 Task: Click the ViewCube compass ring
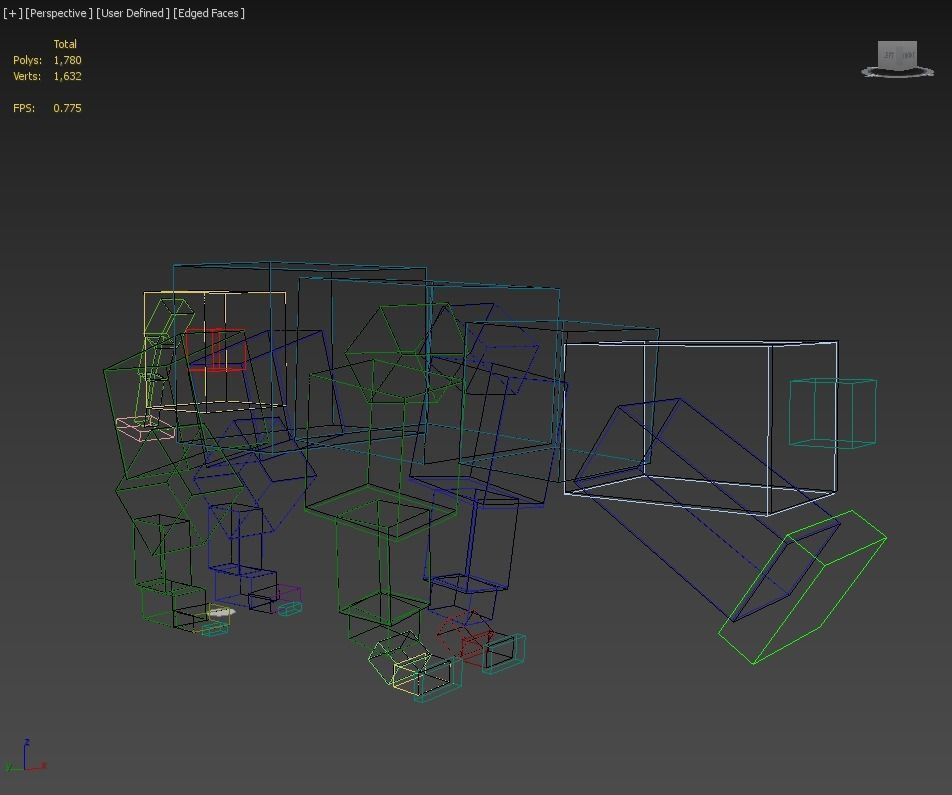click(897, 73)
